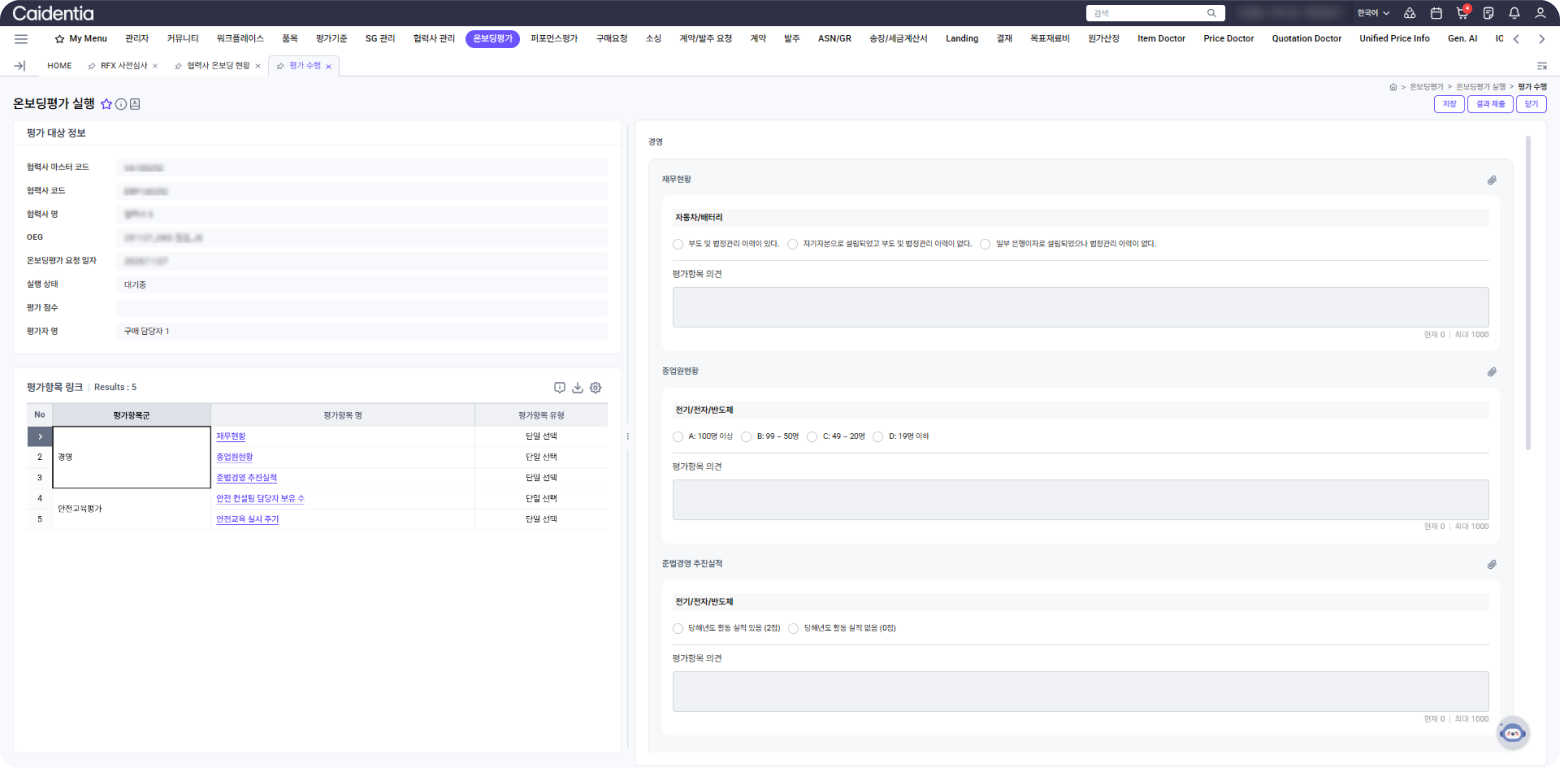This screenshot has height=768, width=1560.
Task: Add 온보딩평가 실행 to favorites with star
Action: (x=106, y=104)
